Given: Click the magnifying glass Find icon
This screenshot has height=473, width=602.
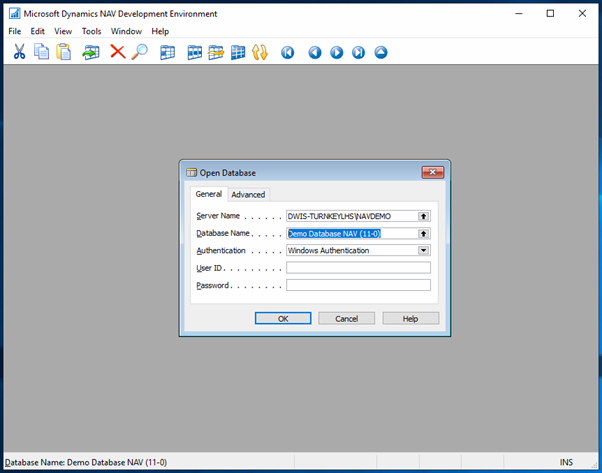Looking at the screenshot, I should click(140, 52).
